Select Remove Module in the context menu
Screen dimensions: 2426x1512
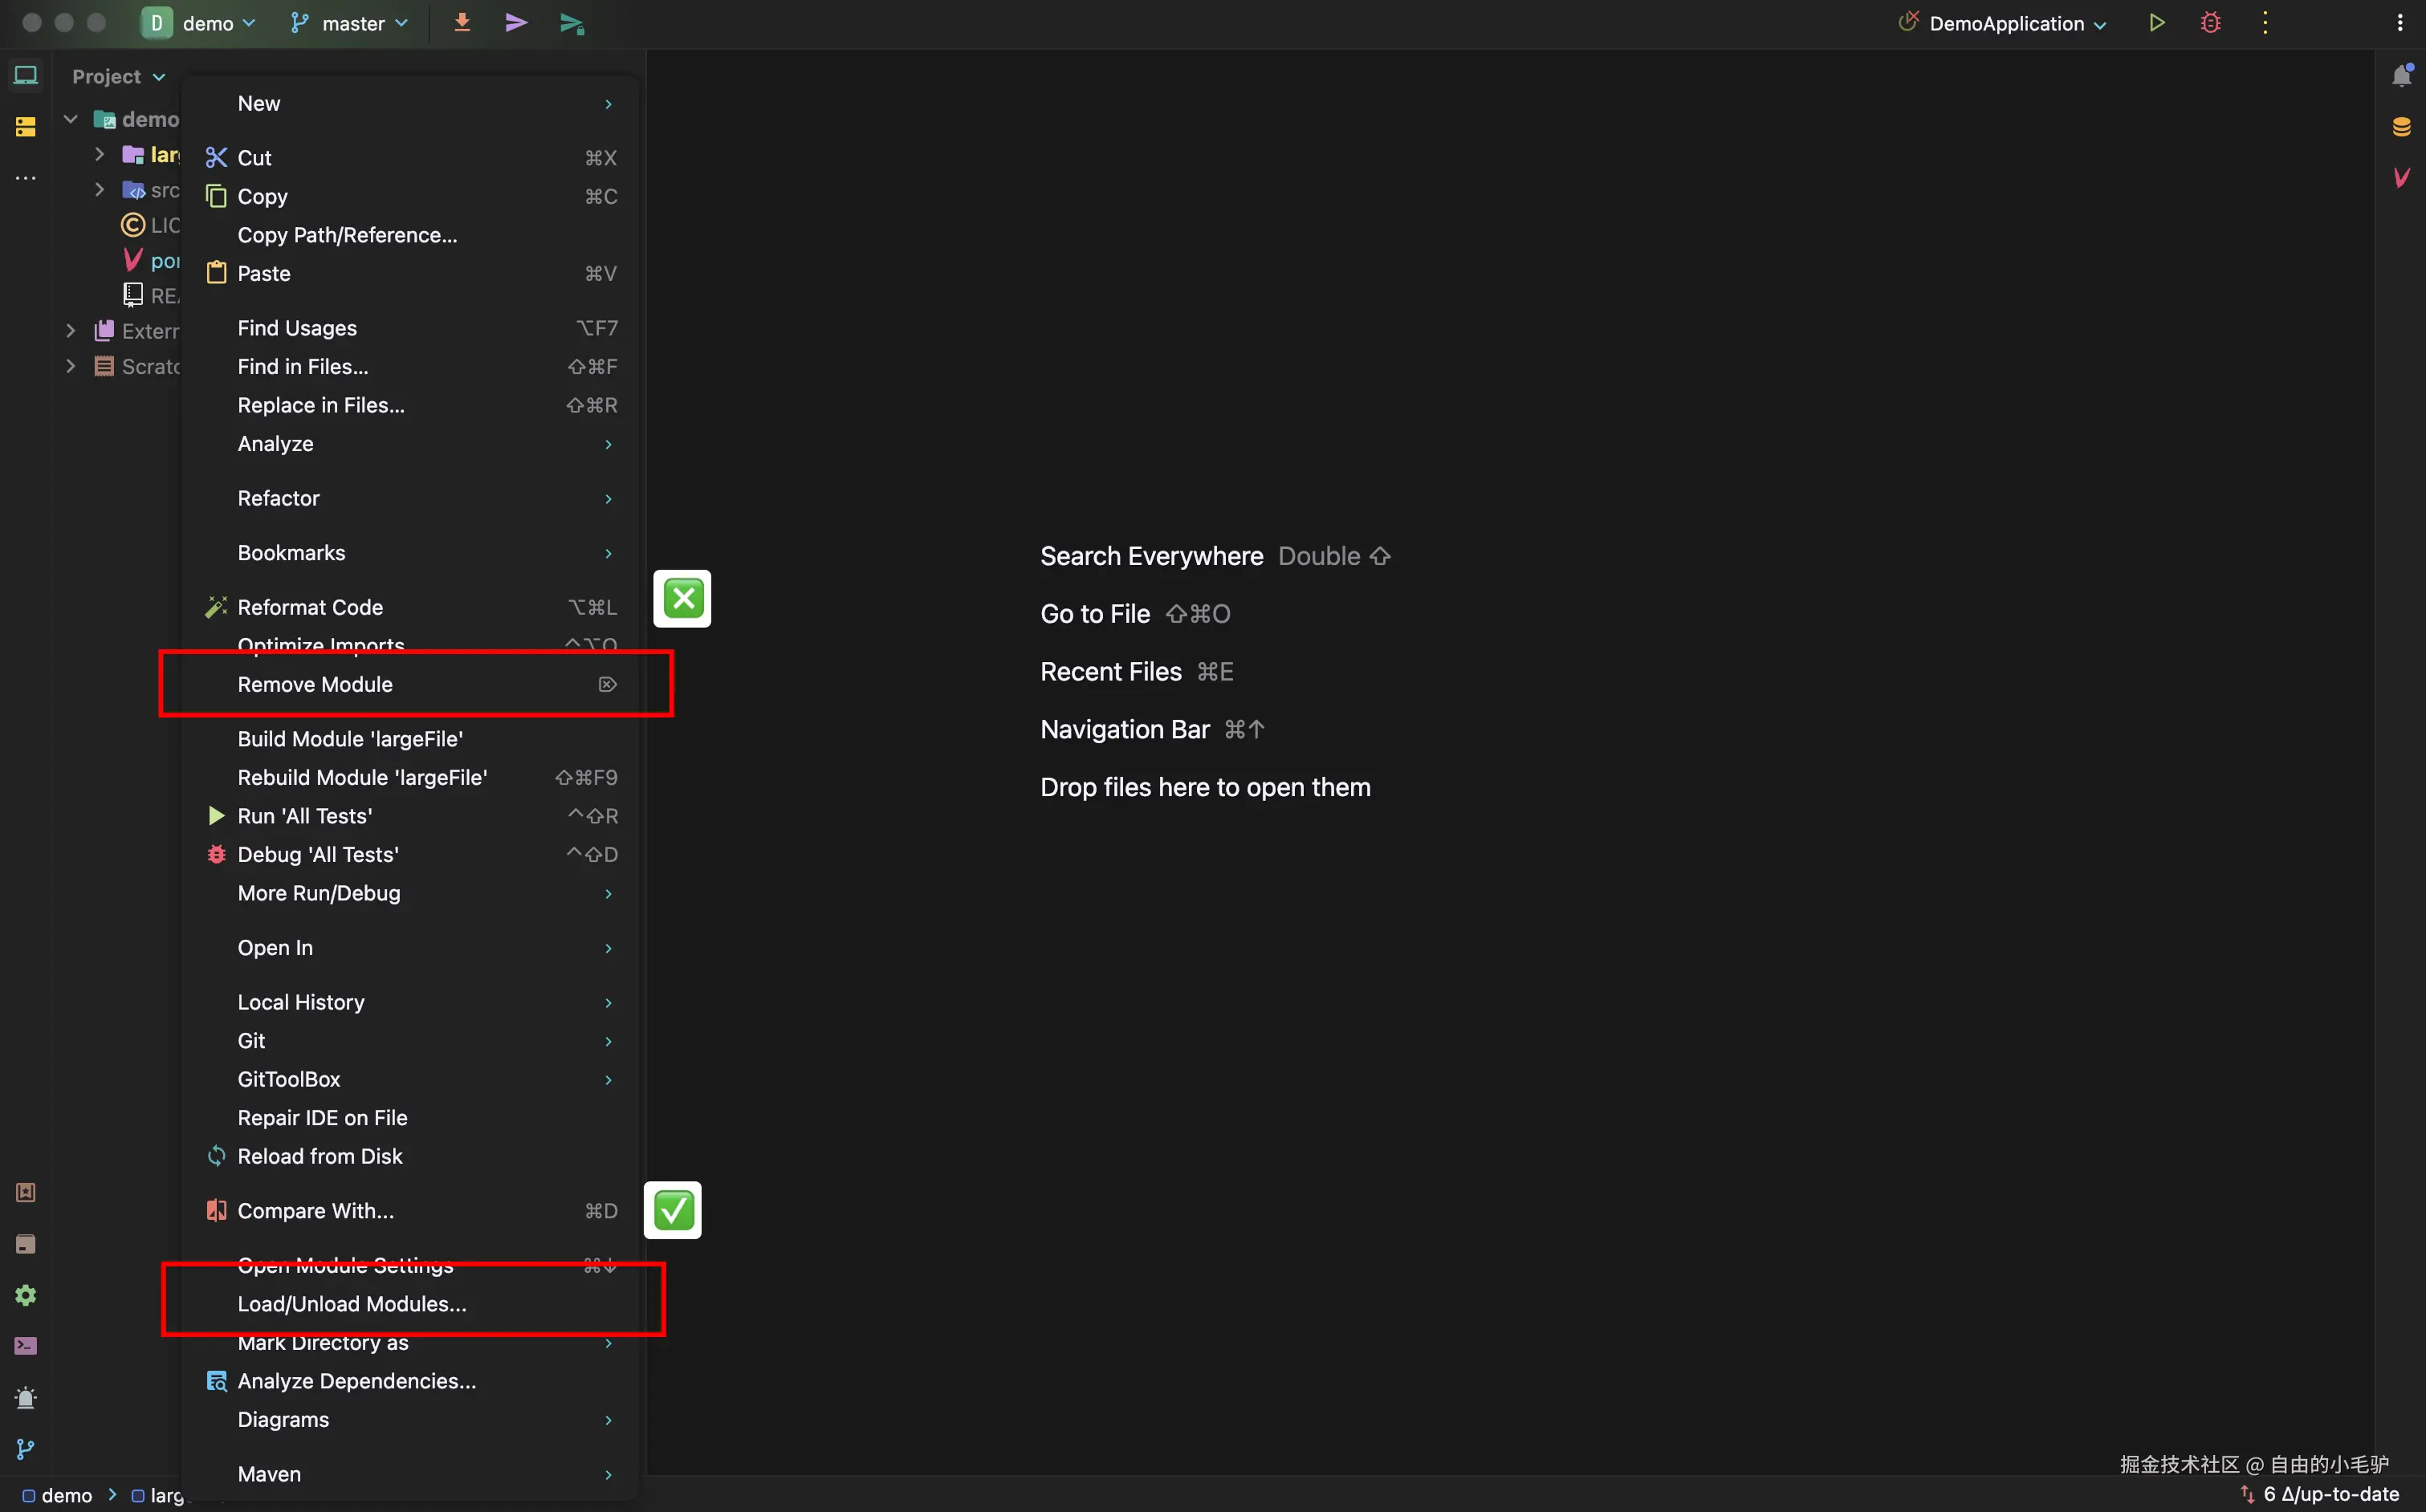315,684
